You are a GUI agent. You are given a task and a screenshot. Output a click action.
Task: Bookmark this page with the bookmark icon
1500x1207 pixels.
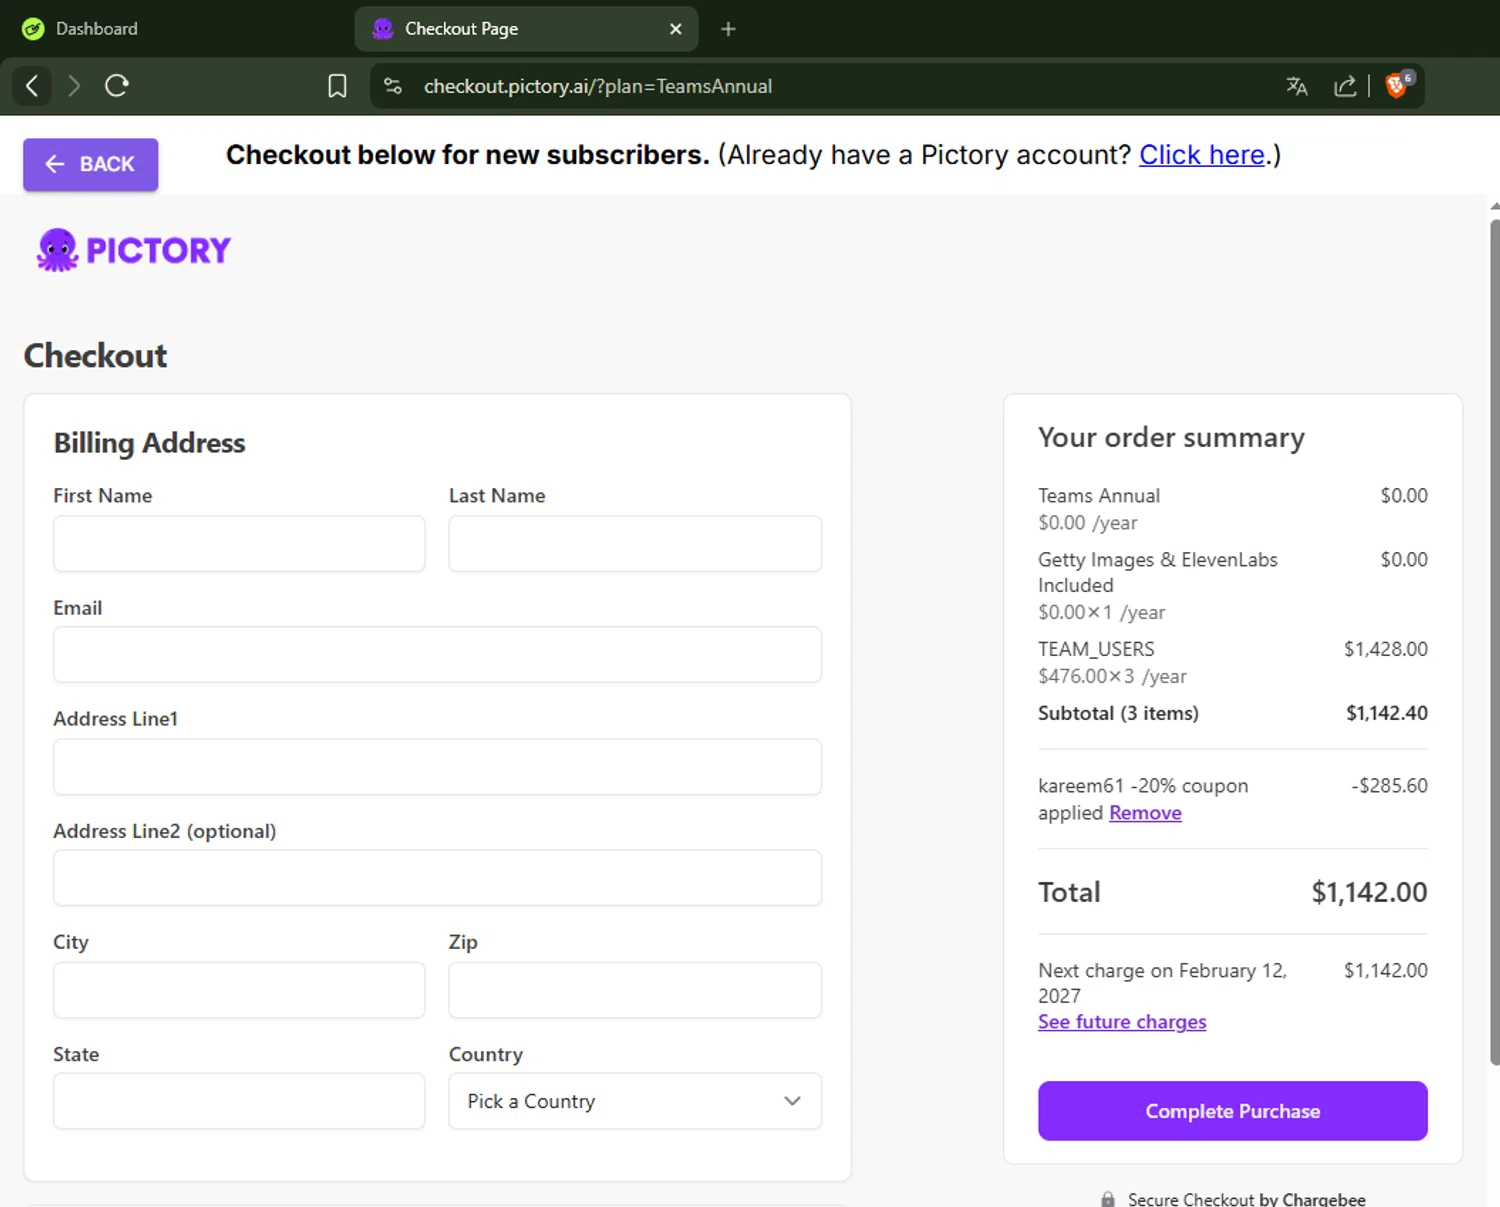pyautogui.click(x=337, y=86)
